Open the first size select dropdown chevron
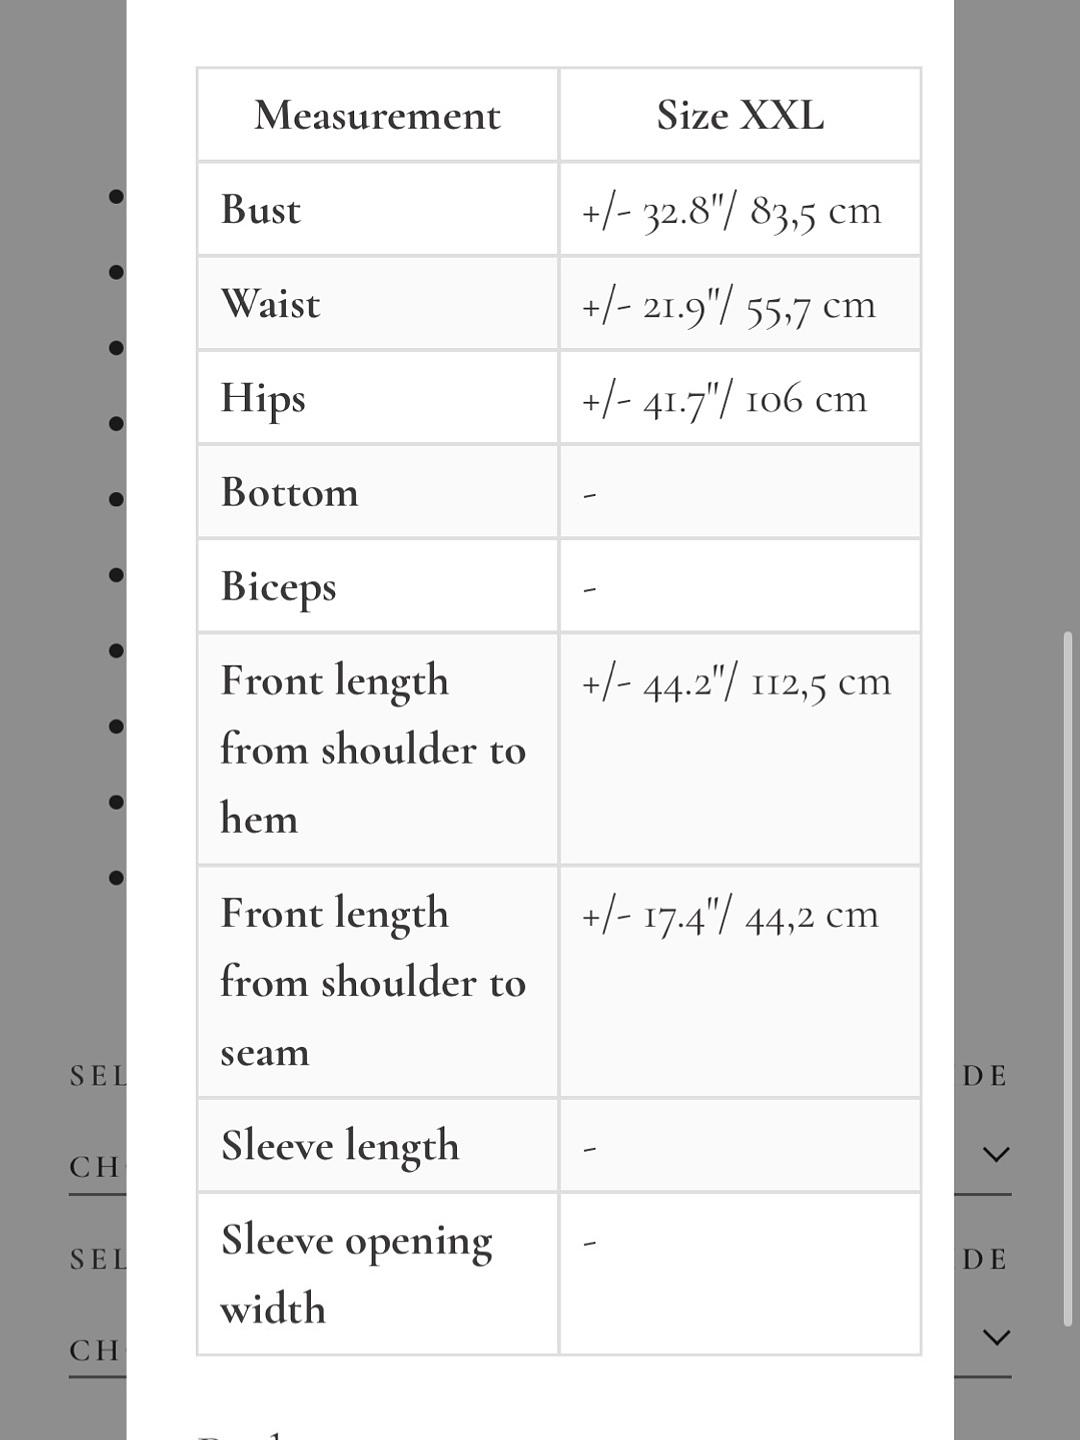Viewport: 1080px width, 1440px height. (x=996, y=1154)
